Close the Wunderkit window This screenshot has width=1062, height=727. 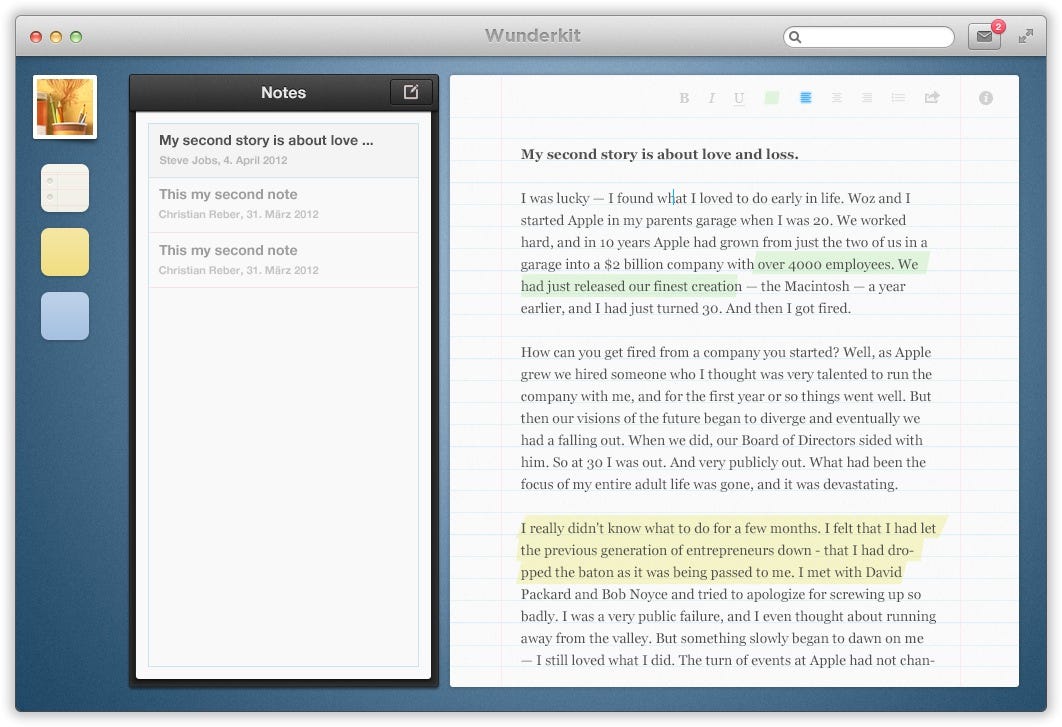[36, 37]
